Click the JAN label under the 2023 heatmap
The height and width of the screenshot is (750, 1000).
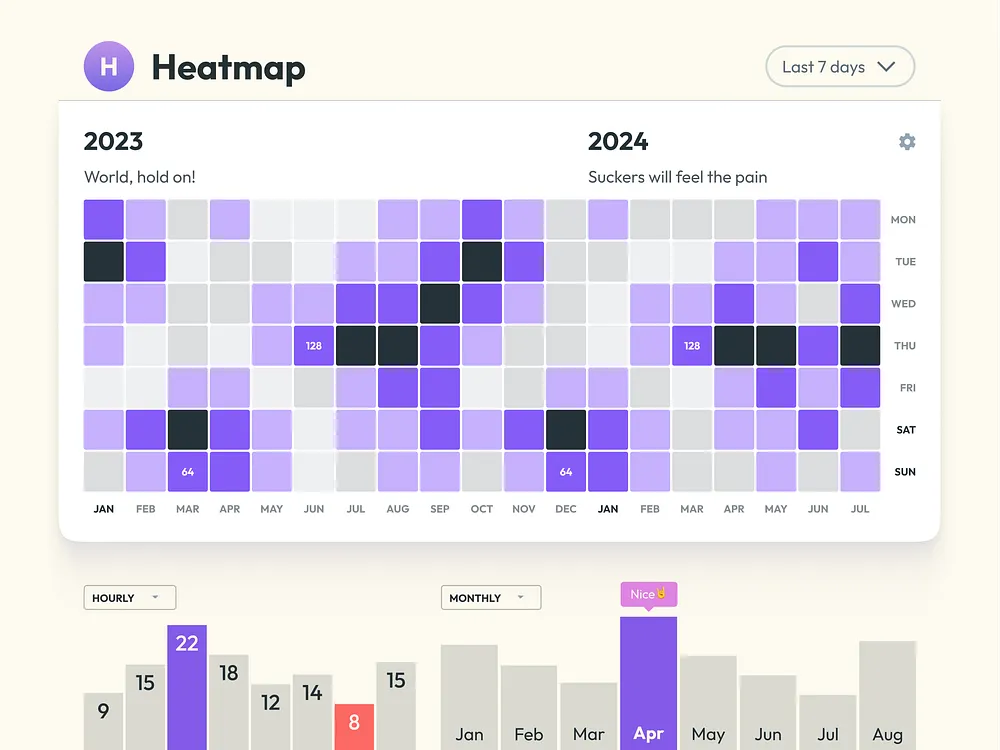click(x=103, y=508)
